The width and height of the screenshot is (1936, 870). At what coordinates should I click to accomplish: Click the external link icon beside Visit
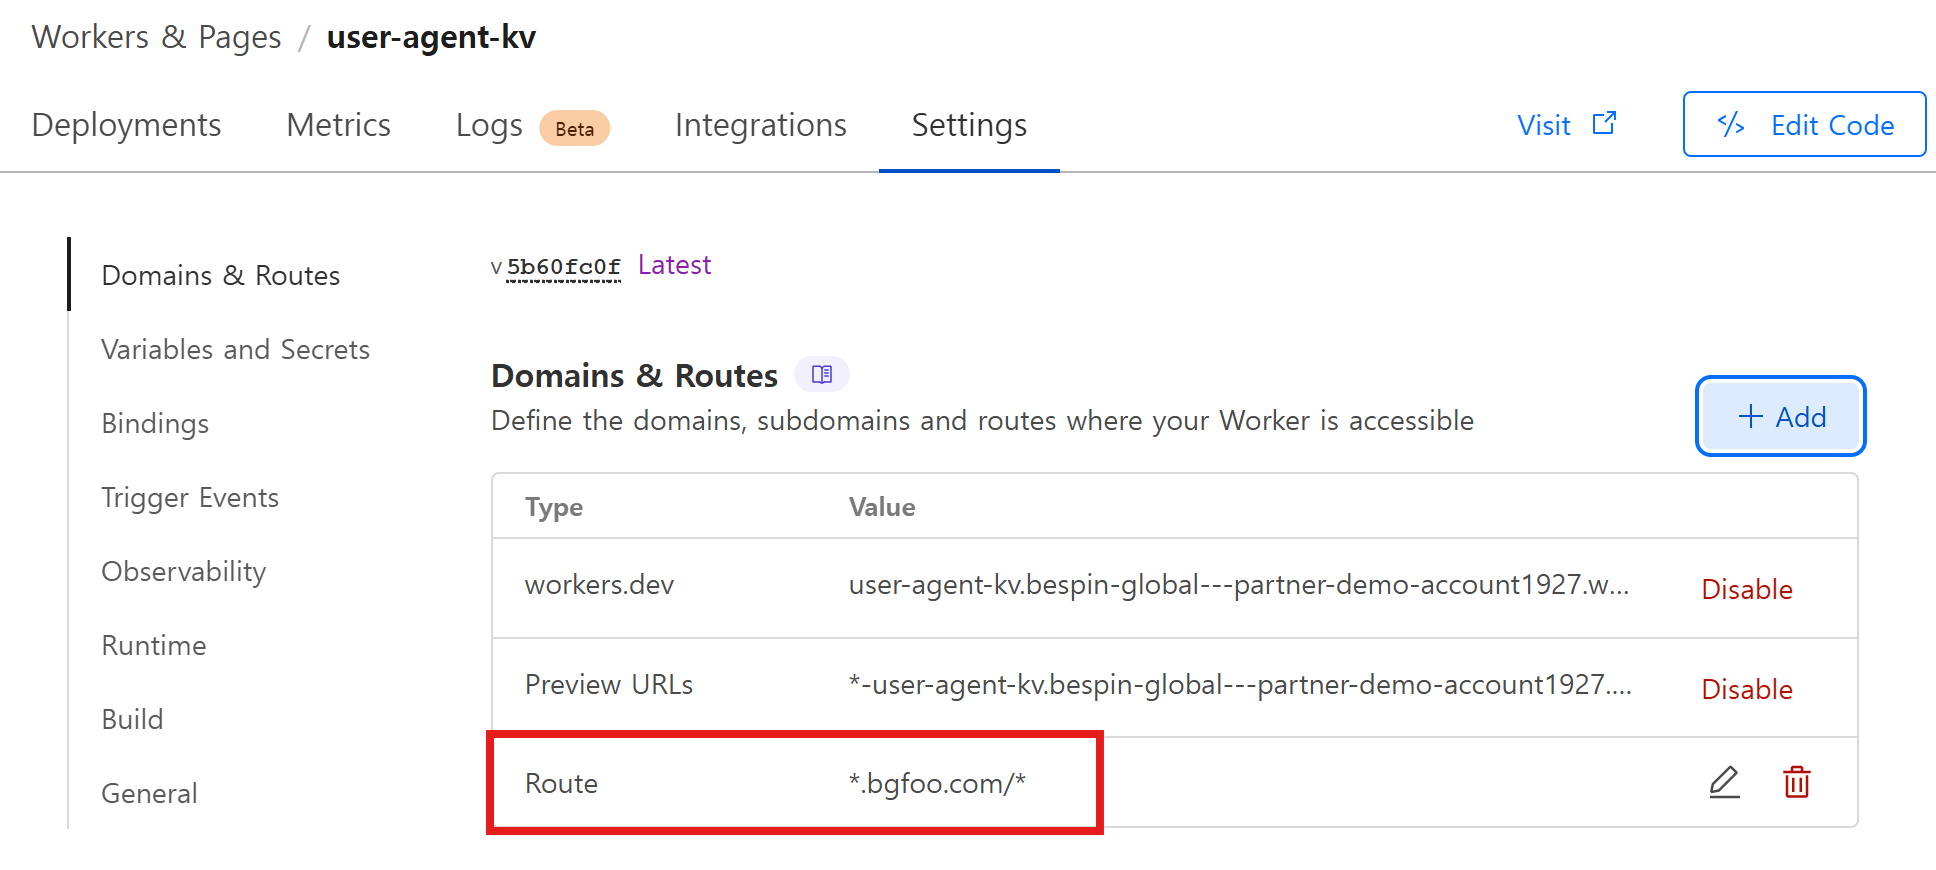(1604, 123)
